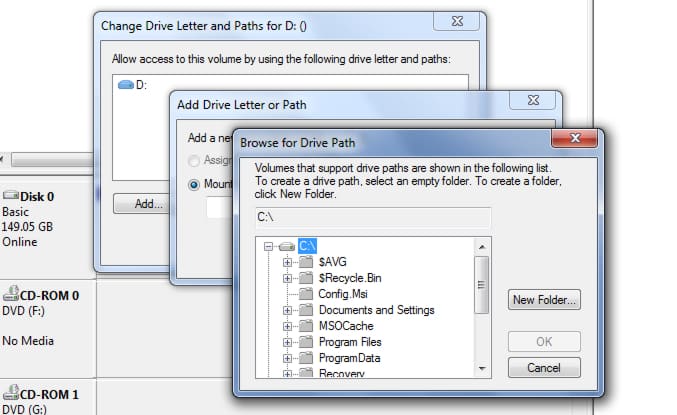Select the ProgramData folder in tree
Screen dimensions: 677x415
(x=349, y=358)
